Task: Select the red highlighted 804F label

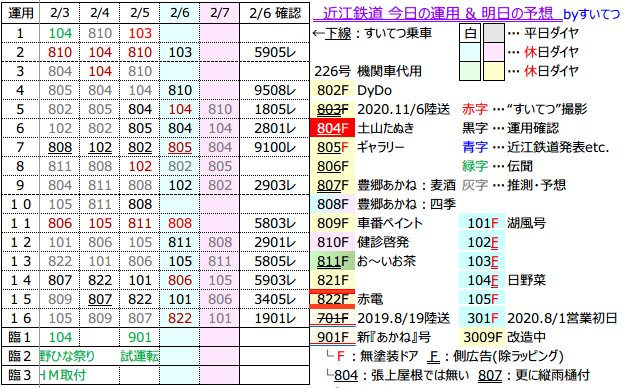Action: 333,128
